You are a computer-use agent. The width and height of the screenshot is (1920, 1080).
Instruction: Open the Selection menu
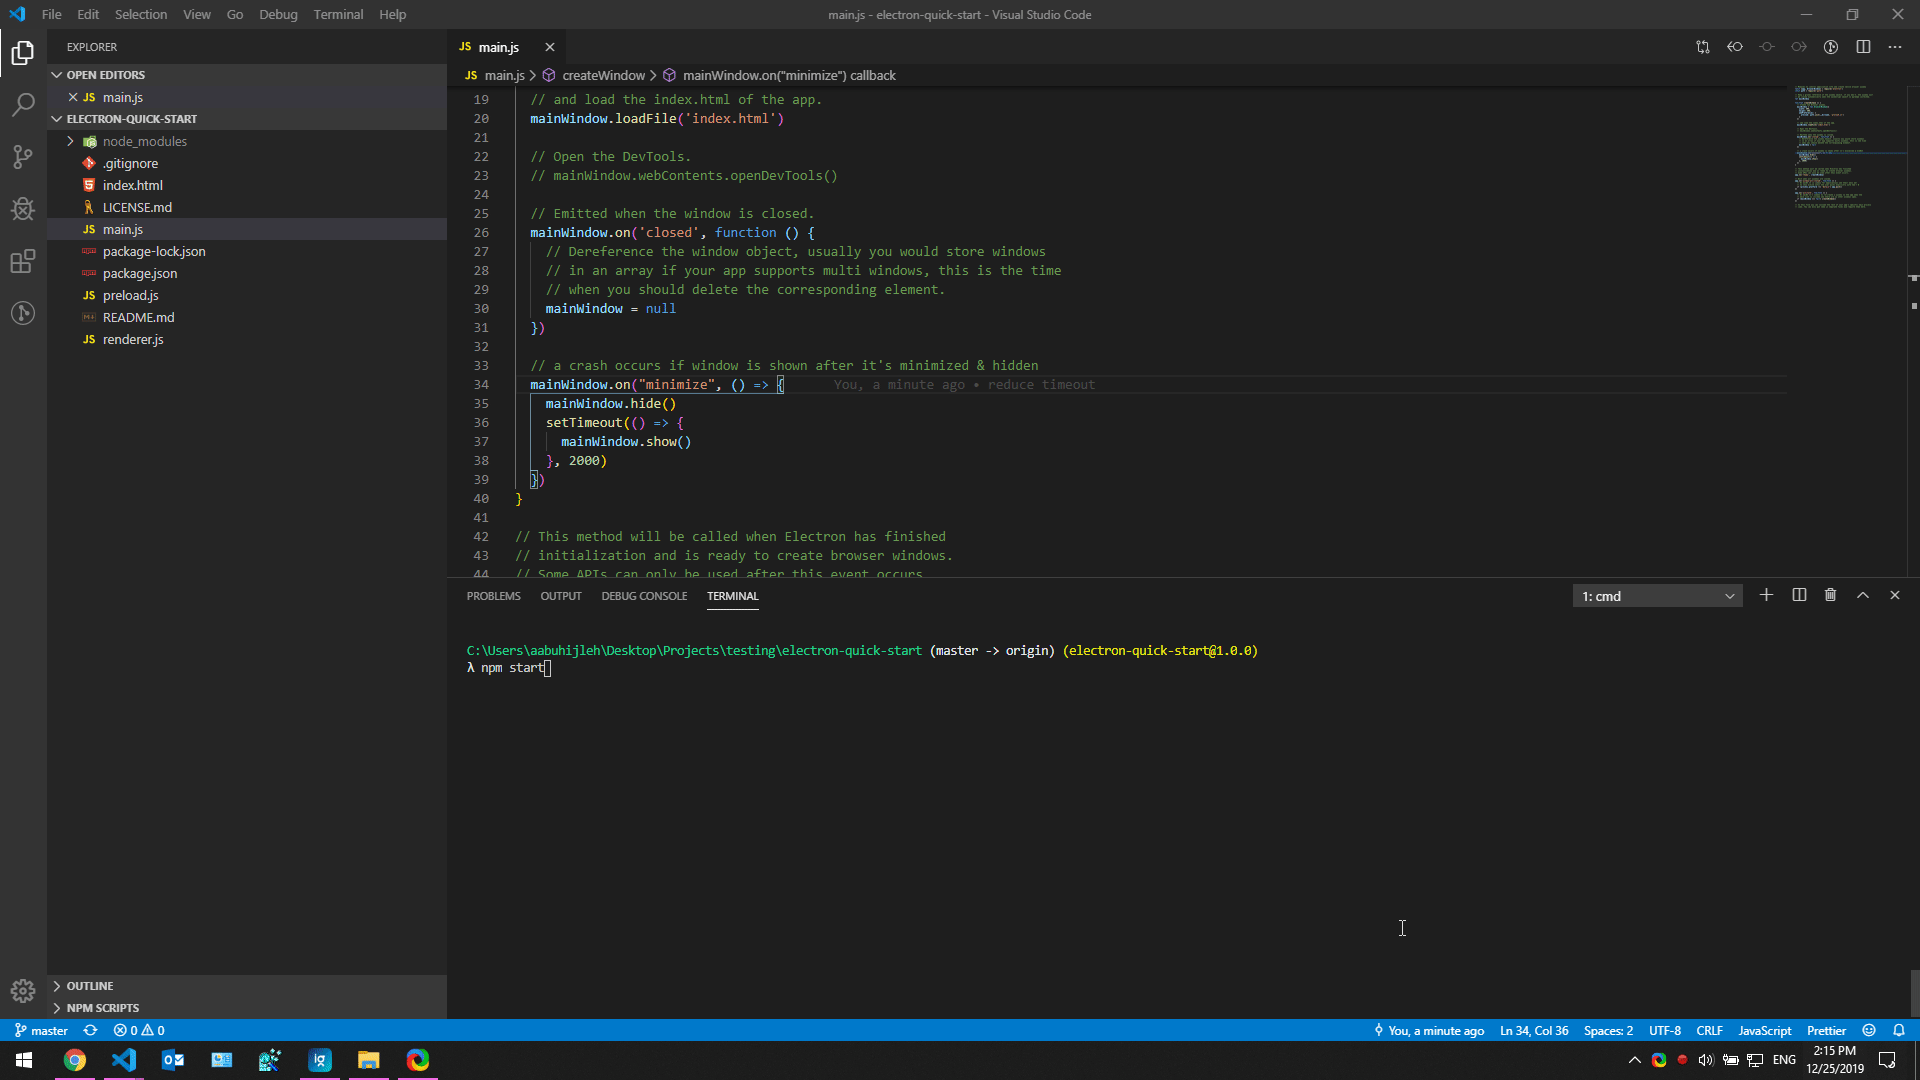click(140, 14)
